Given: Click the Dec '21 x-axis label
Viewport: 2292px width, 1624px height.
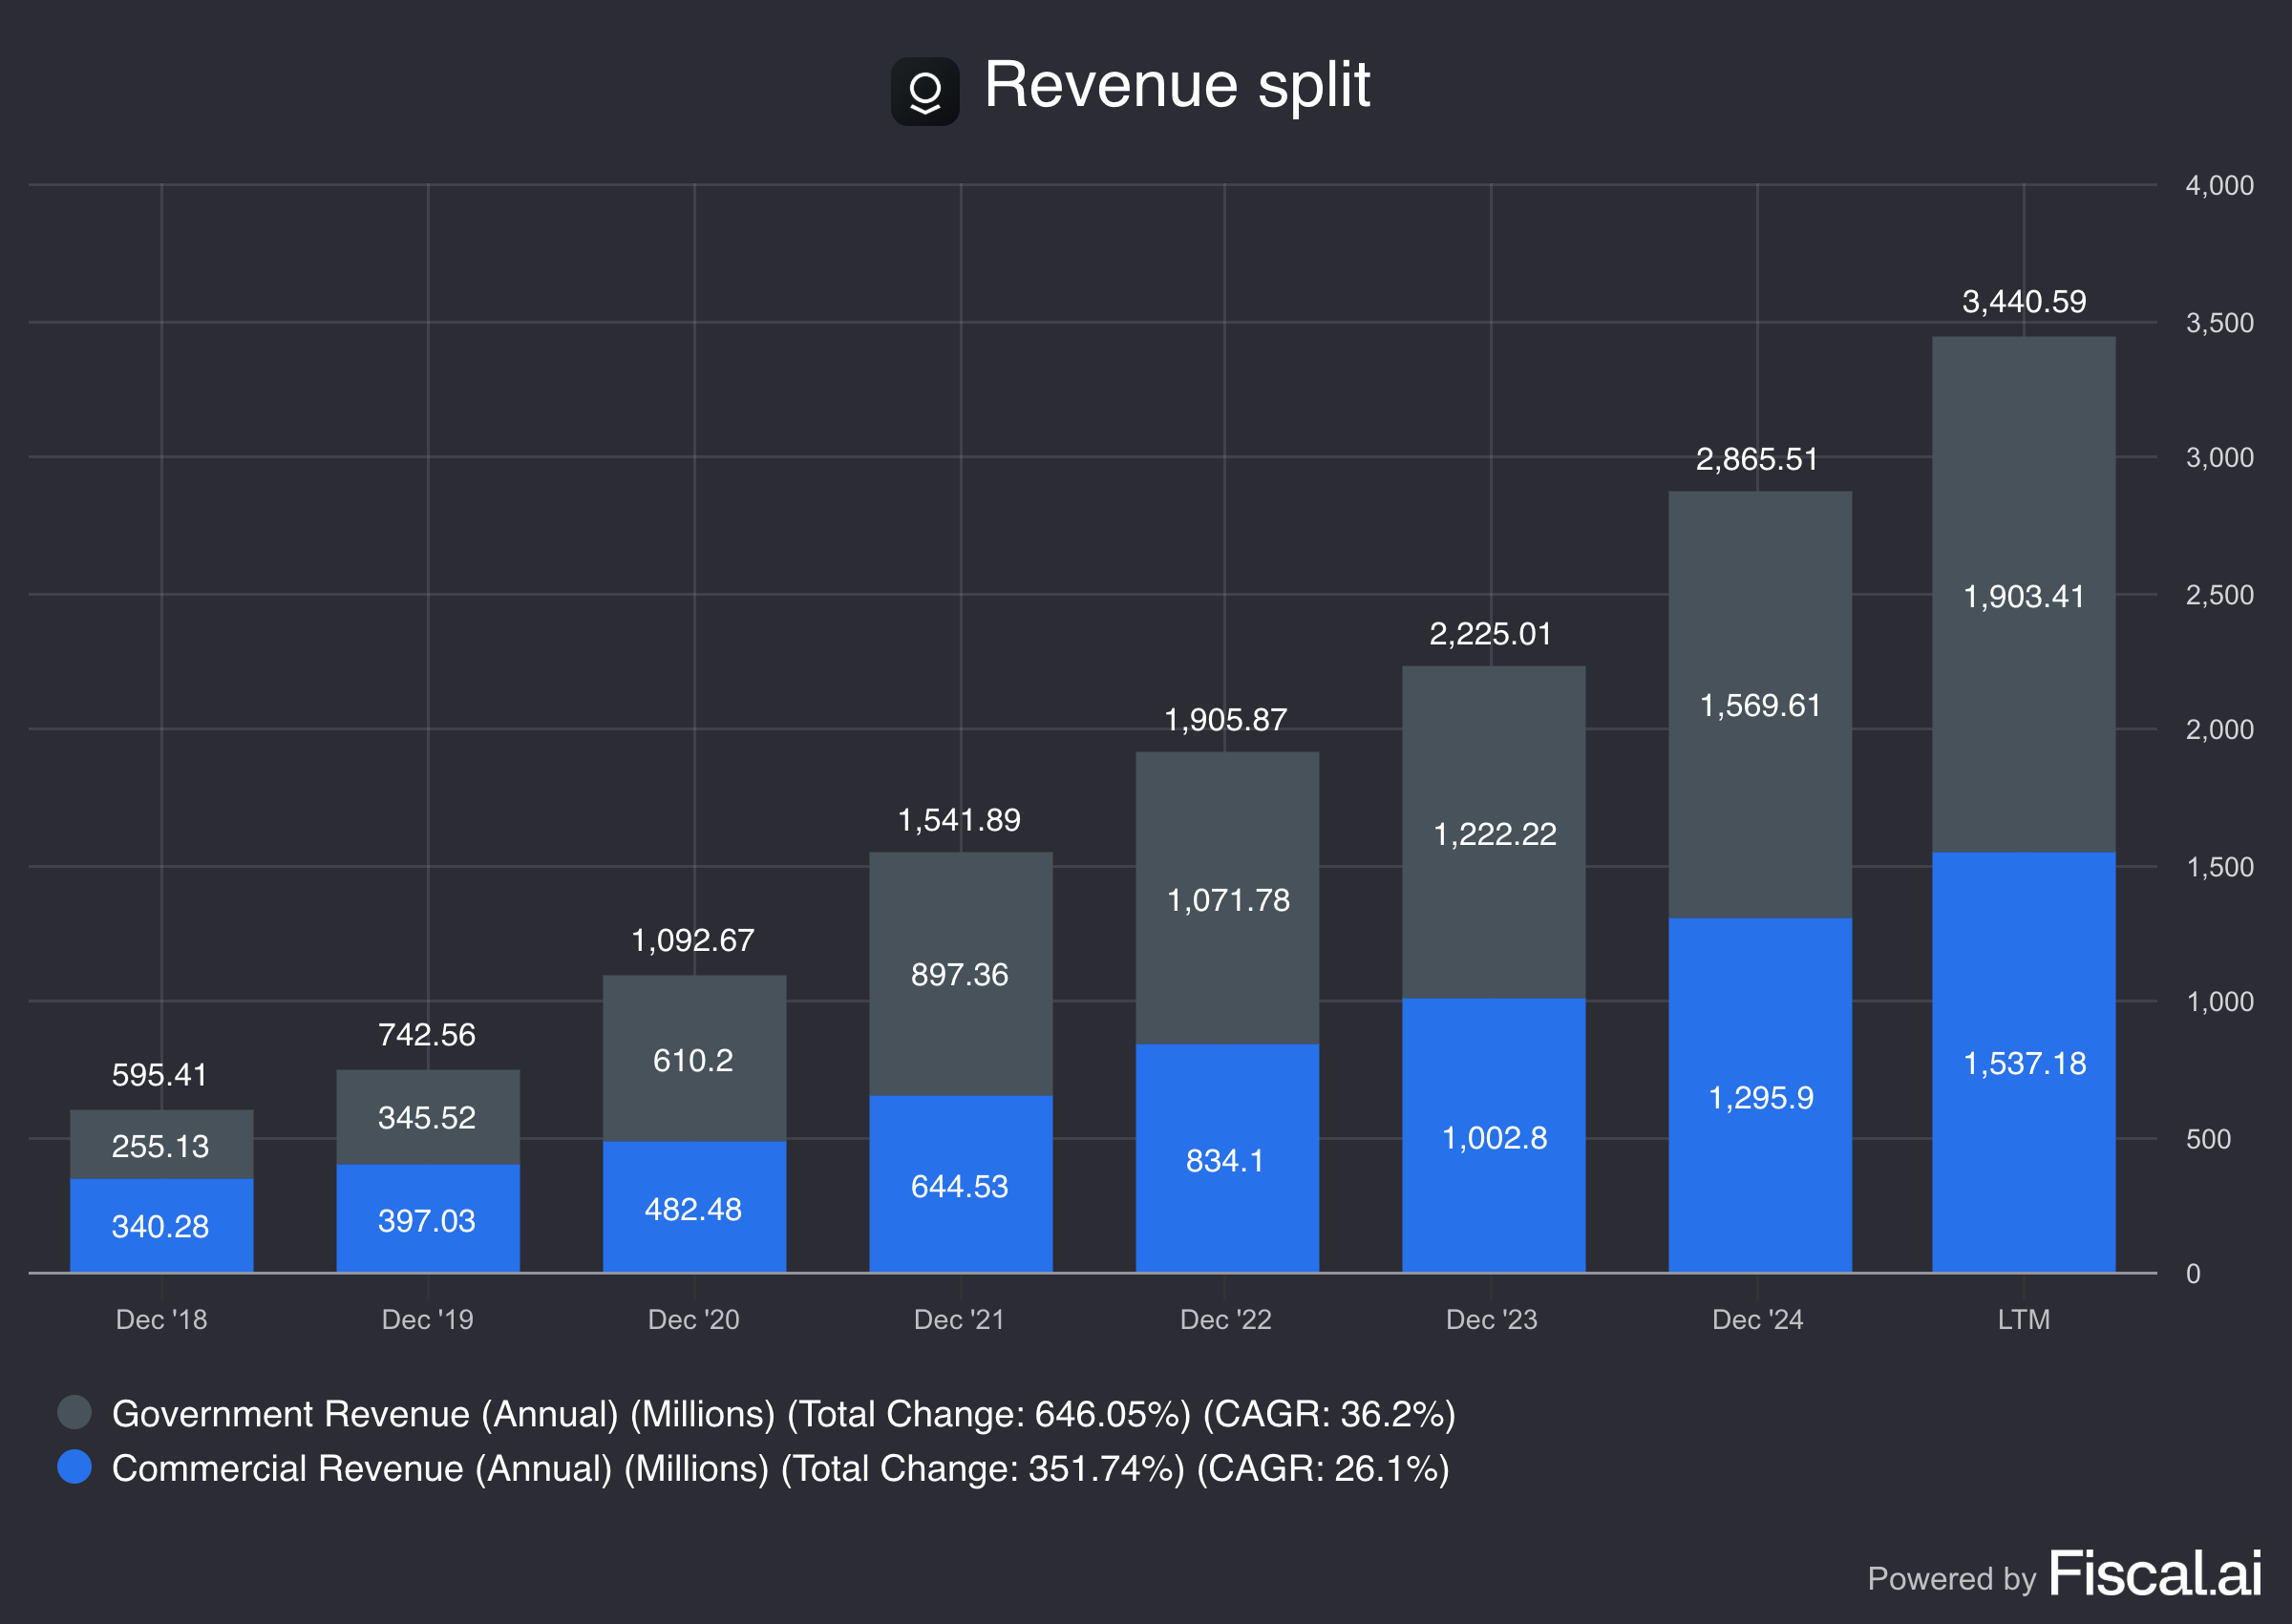Looking at the screenshot, I should point(958,1319).
